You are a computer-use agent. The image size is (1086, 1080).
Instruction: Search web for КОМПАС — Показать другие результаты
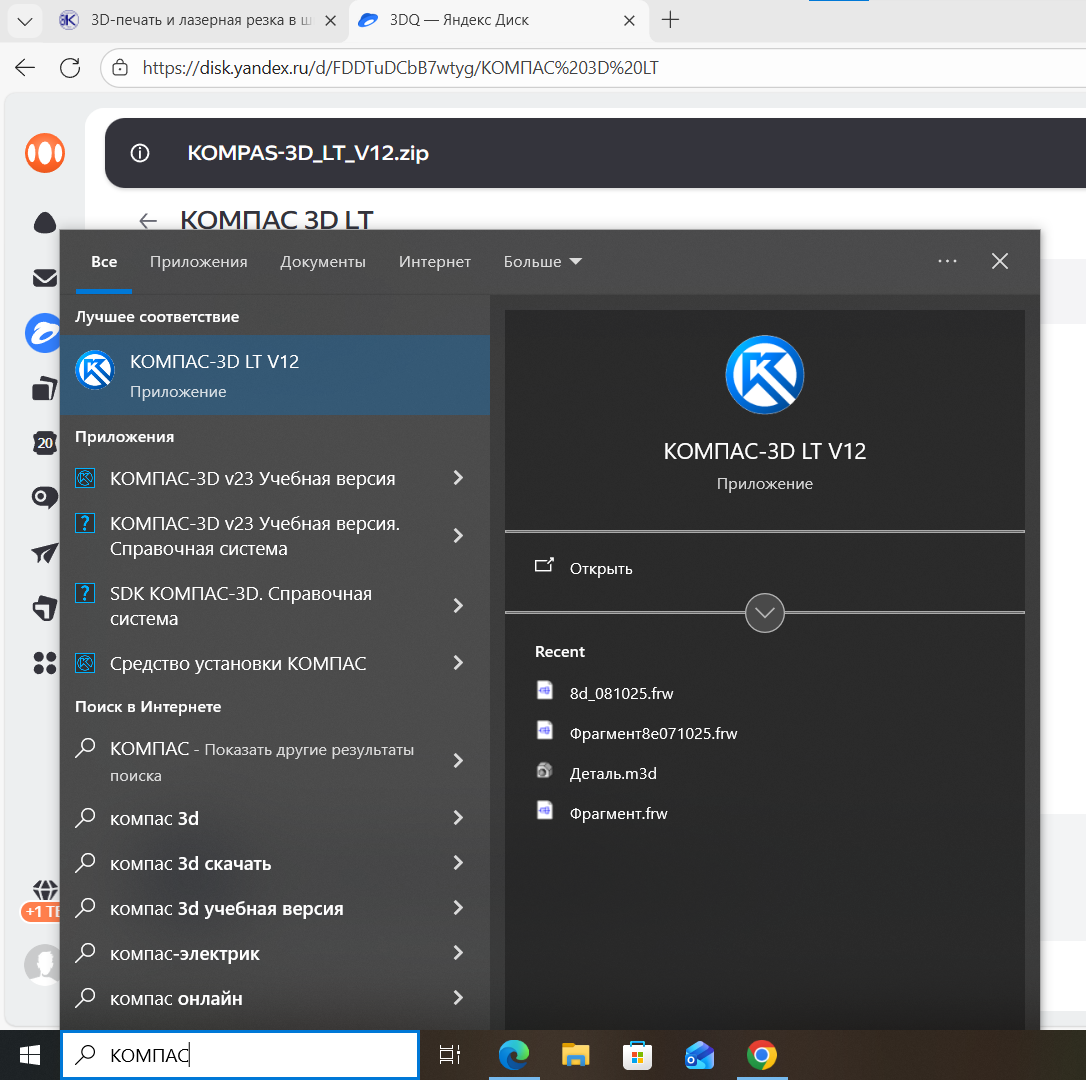(x=262, y=761)
